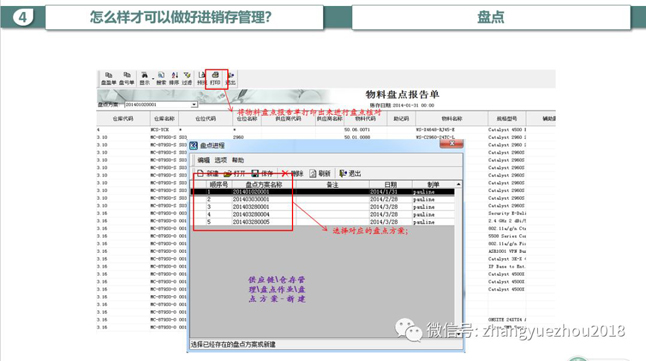Select plan 201403280001 in row 3
The image size is (646, 361).
click(x=251, y=207)
